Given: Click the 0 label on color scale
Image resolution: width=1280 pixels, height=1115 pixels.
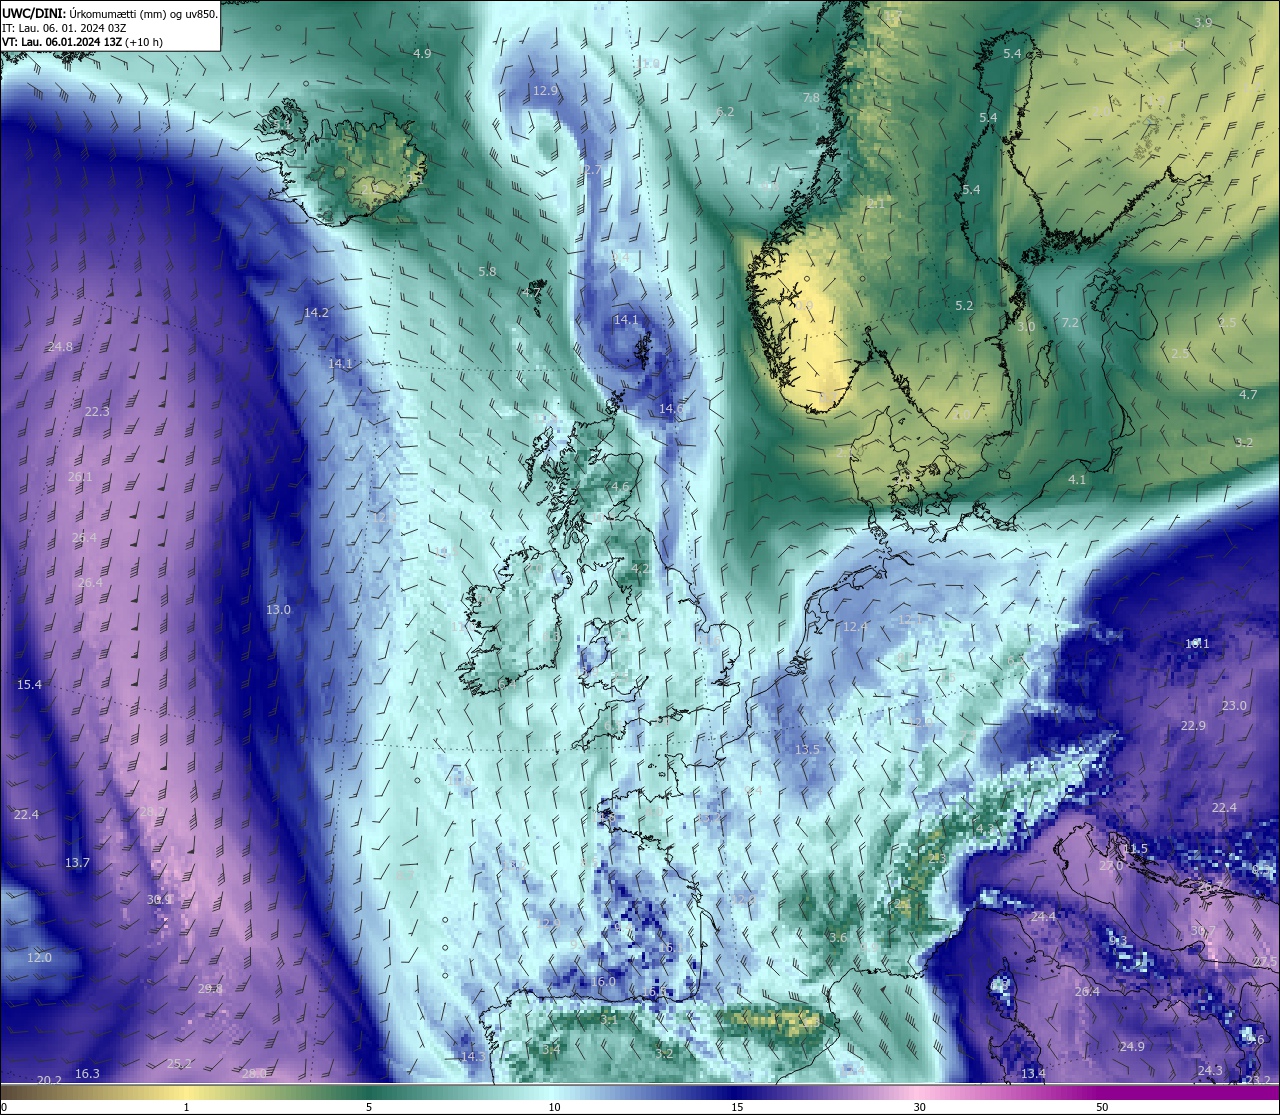Looking at the screenshot, I should click(4, 1107).
